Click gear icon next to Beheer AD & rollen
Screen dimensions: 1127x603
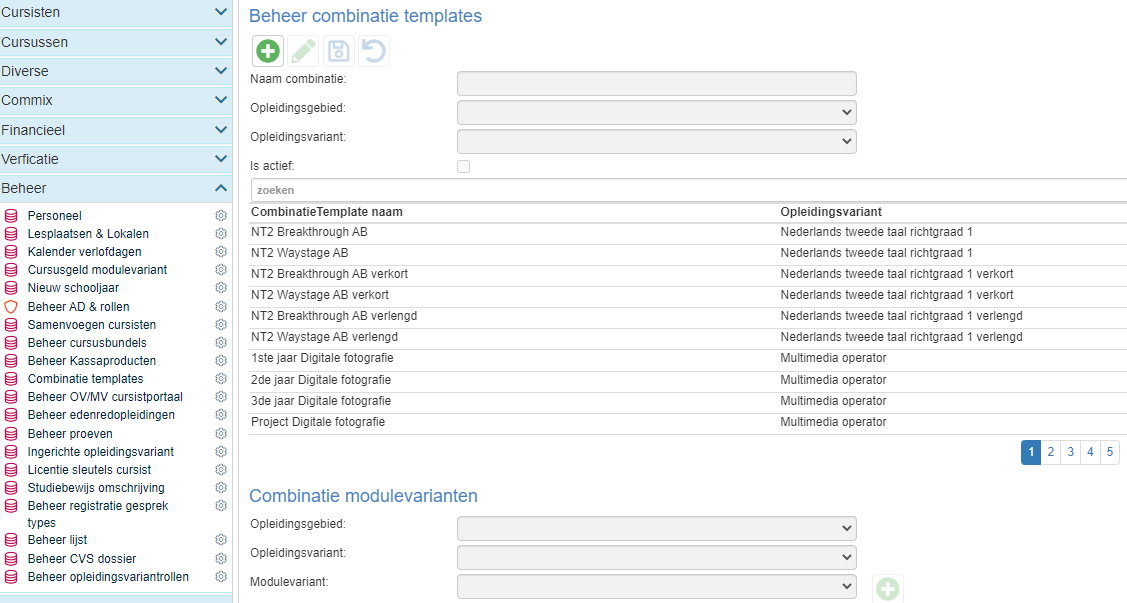coord(221,307)
